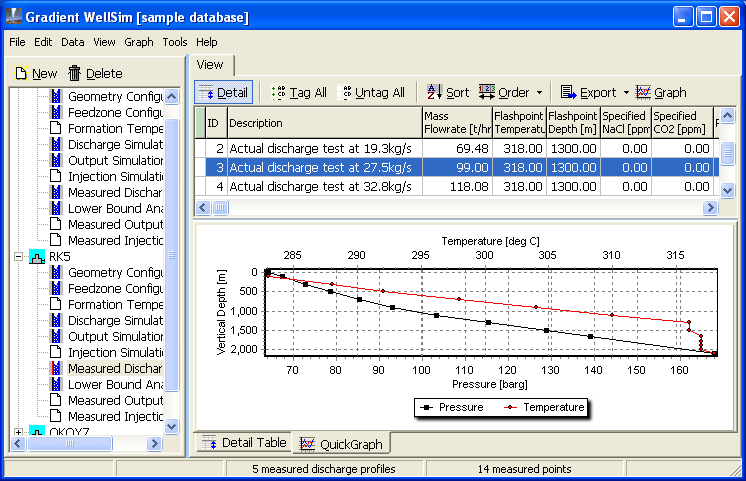Open the File menu

[17, 42]
